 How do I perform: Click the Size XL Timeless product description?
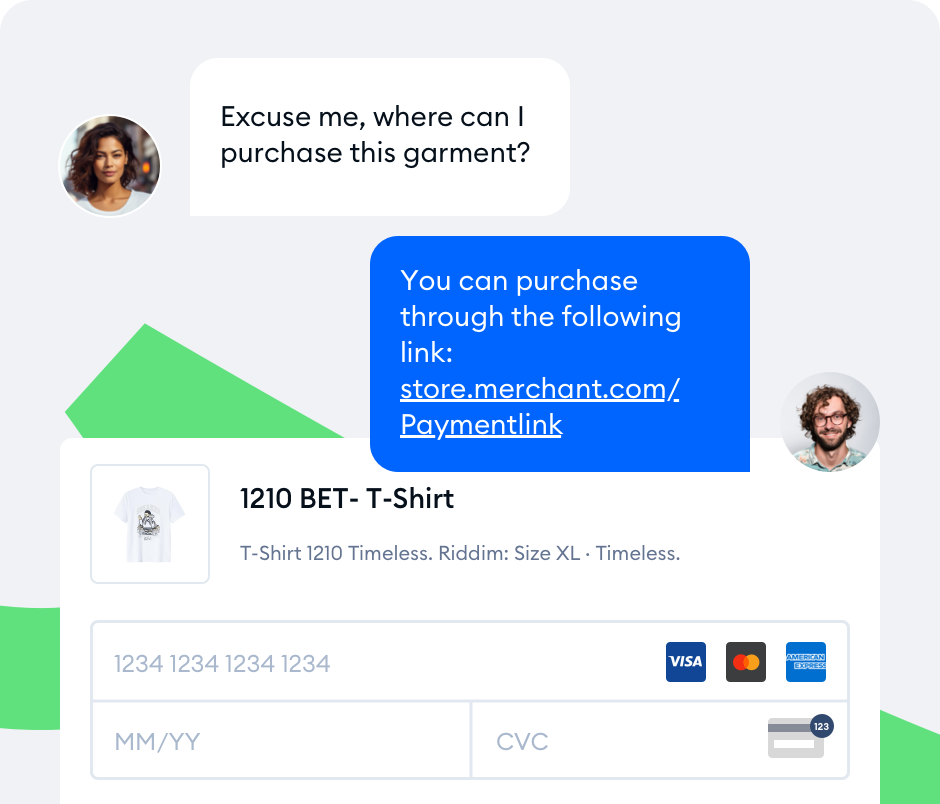pos(460,553)
